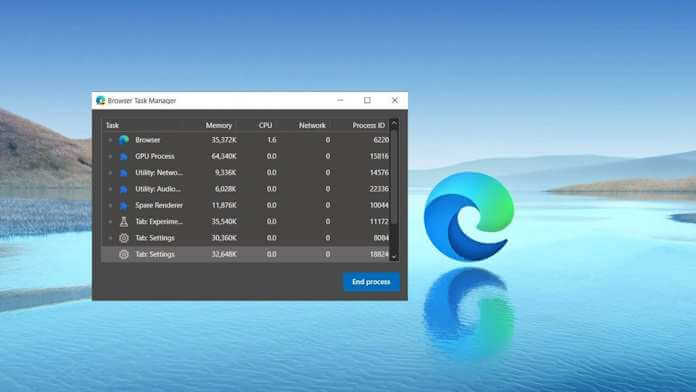The image size is (696, 392).
Task: Click the flask icon of Tab: Experiments
Action: 124,222
